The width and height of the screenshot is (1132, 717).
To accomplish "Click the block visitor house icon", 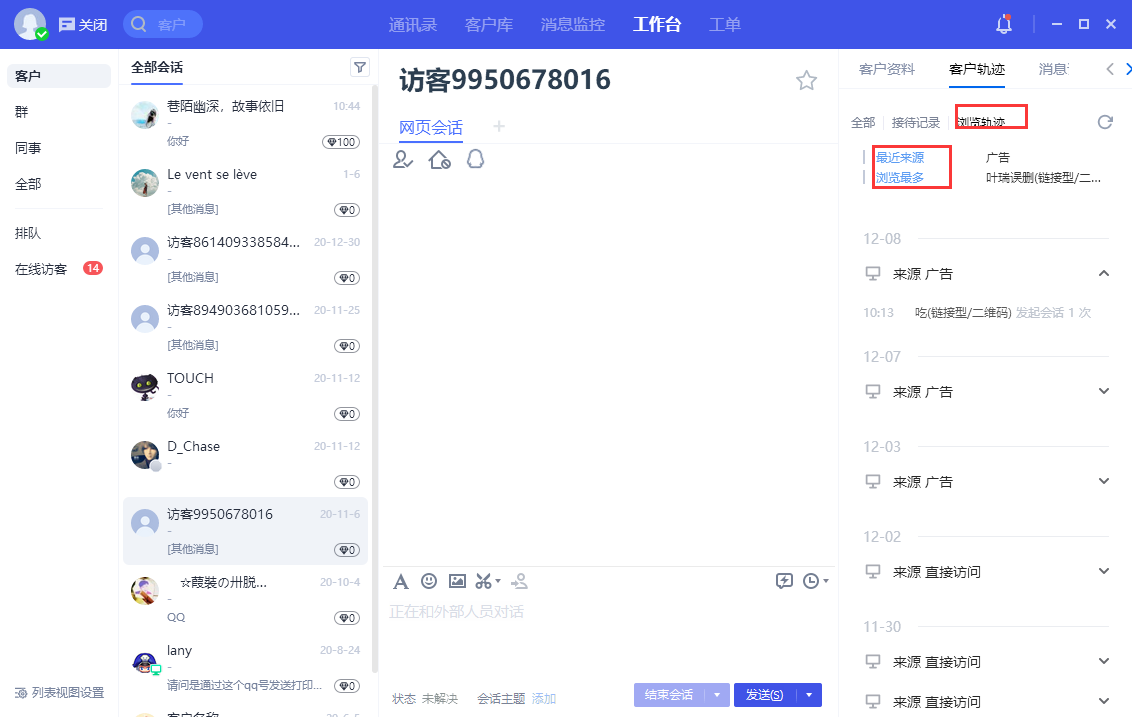I will 439,159.
